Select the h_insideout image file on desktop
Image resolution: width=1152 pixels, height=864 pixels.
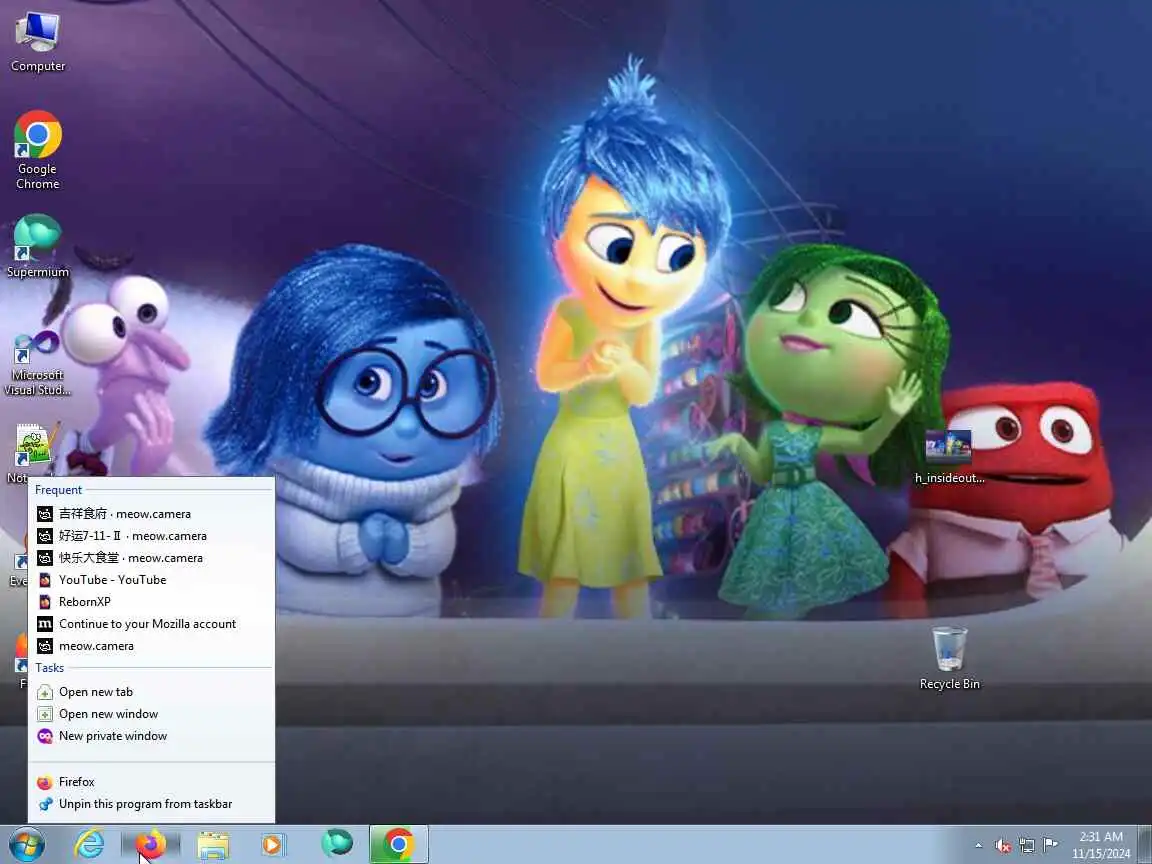point(948,457)
